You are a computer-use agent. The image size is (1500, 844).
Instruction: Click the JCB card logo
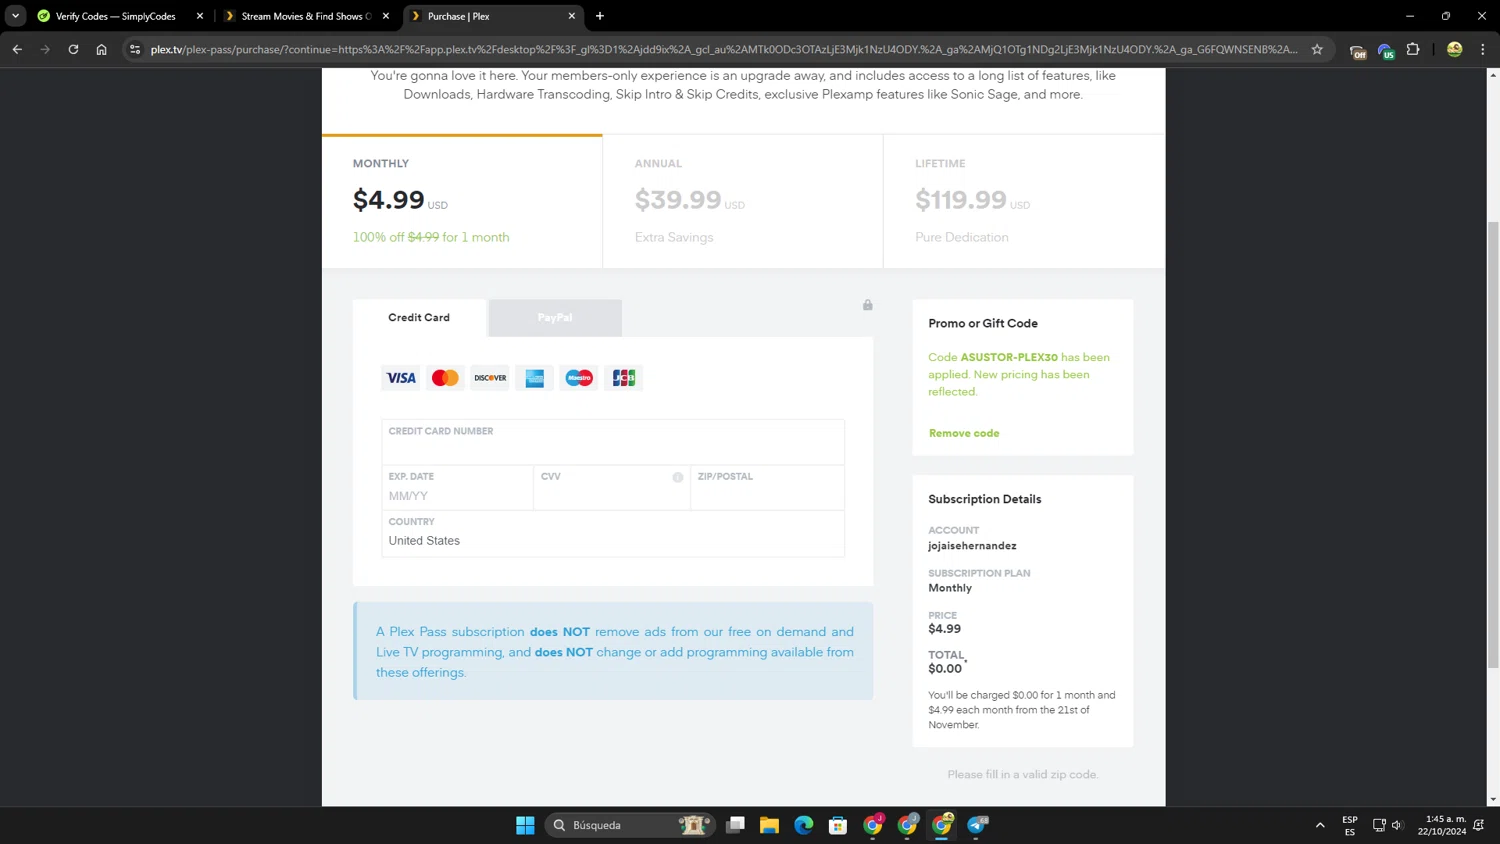coord(624,378)
